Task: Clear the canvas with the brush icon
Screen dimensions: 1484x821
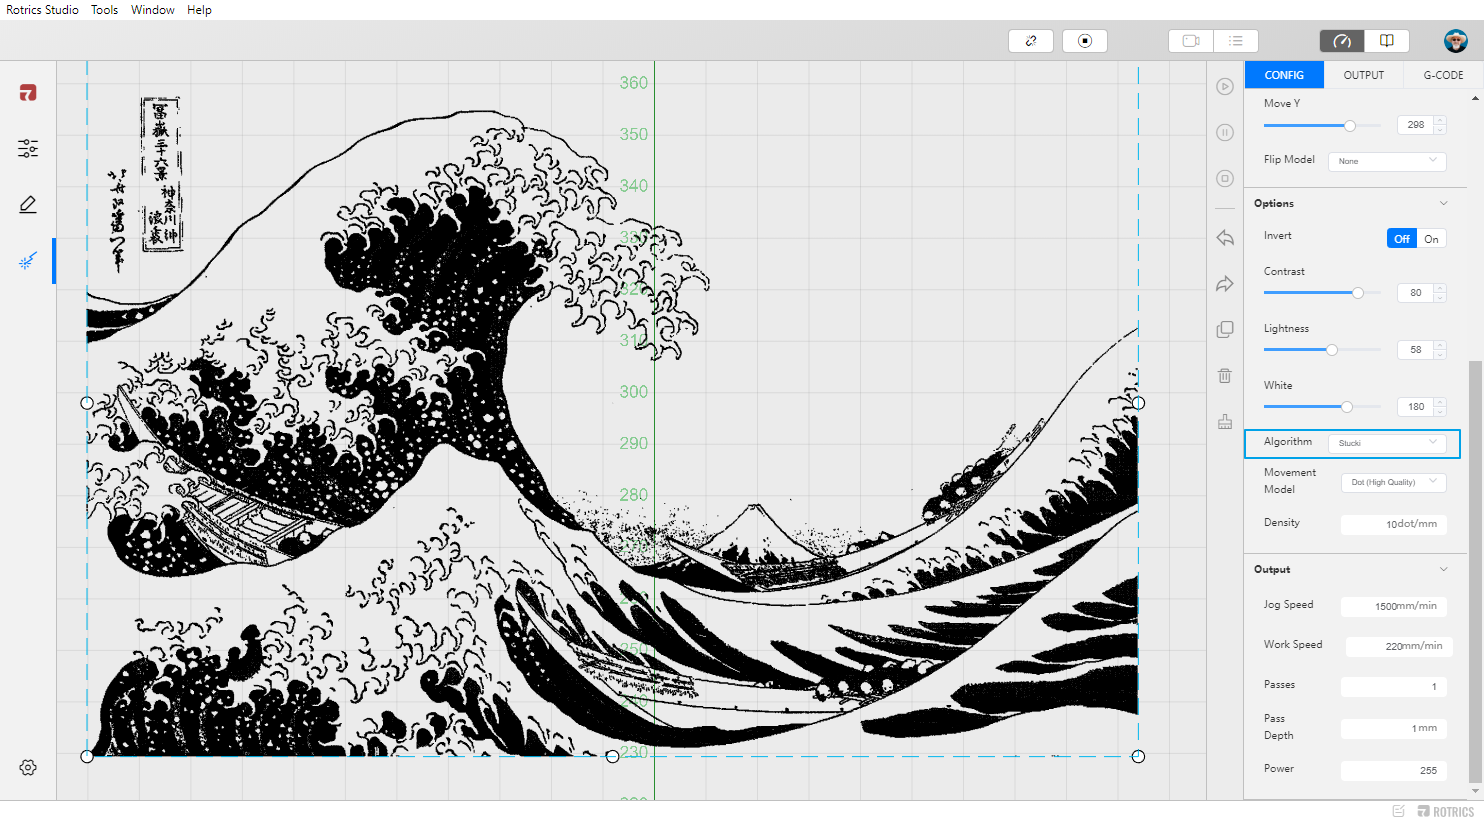Action: click(x=1225, y=422)
